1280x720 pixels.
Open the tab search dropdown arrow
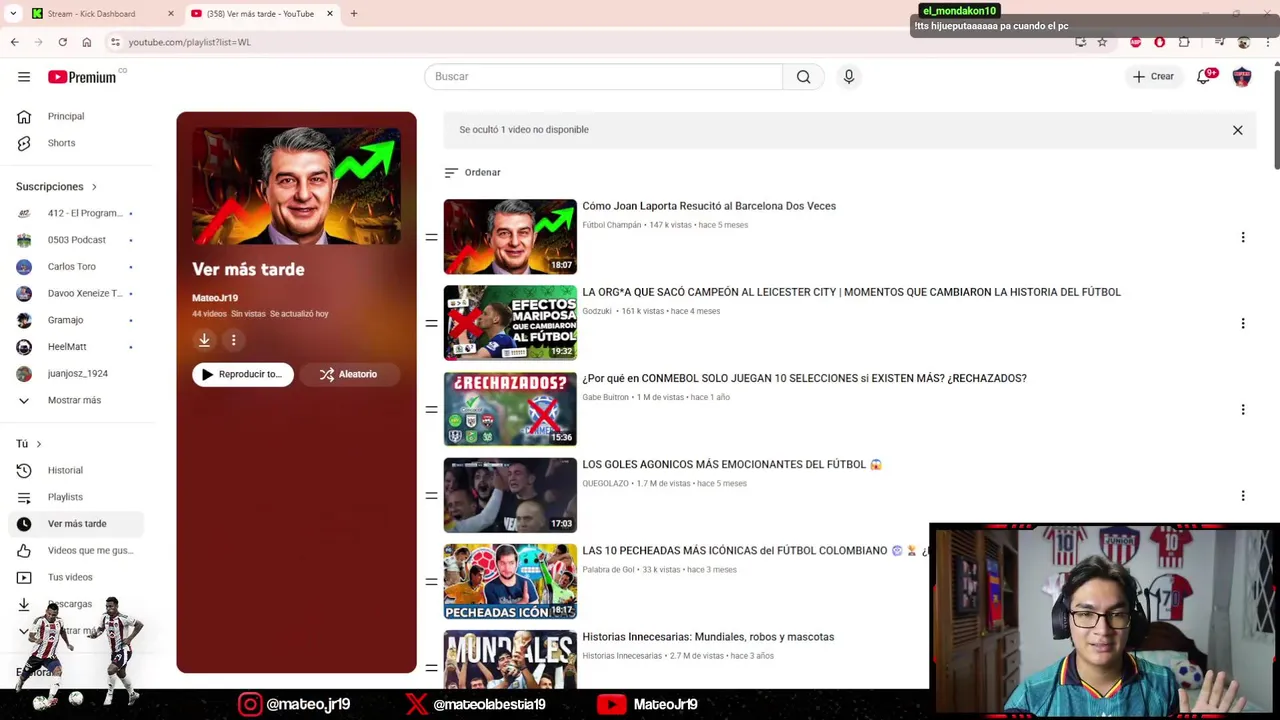point(13,14)
